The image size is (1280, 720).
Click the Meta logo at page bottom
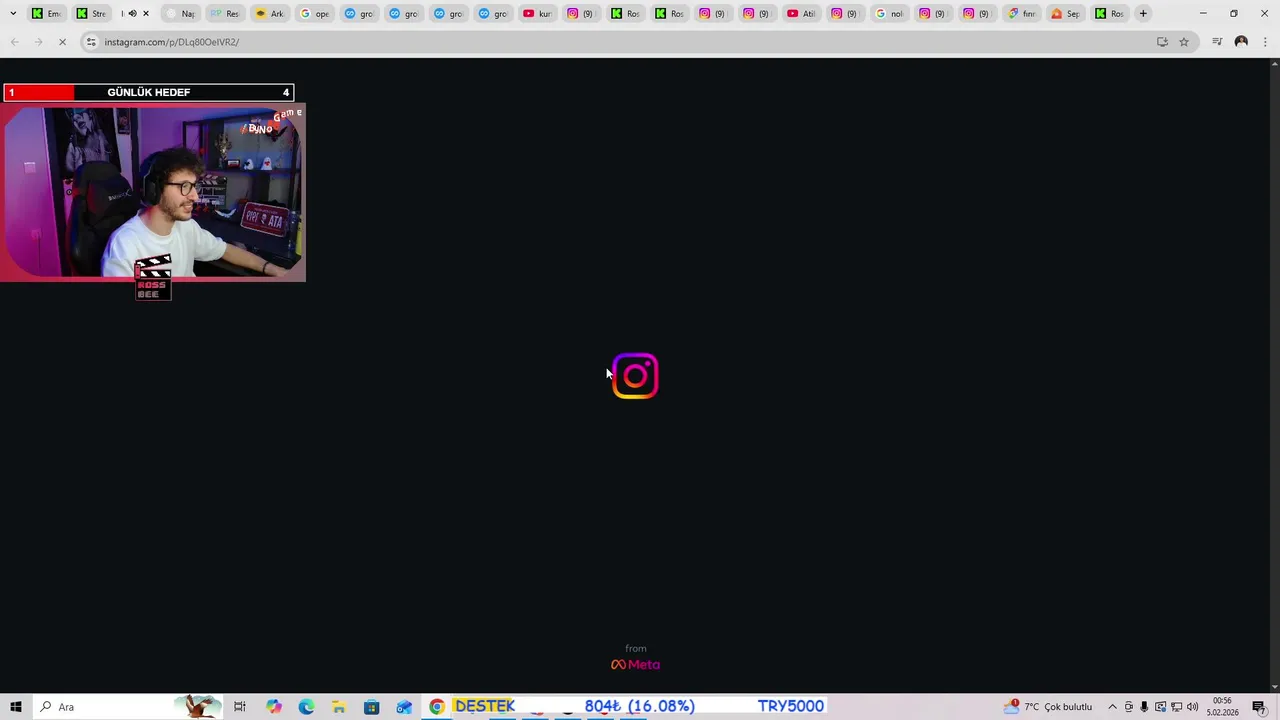click(x=636, y=664)
